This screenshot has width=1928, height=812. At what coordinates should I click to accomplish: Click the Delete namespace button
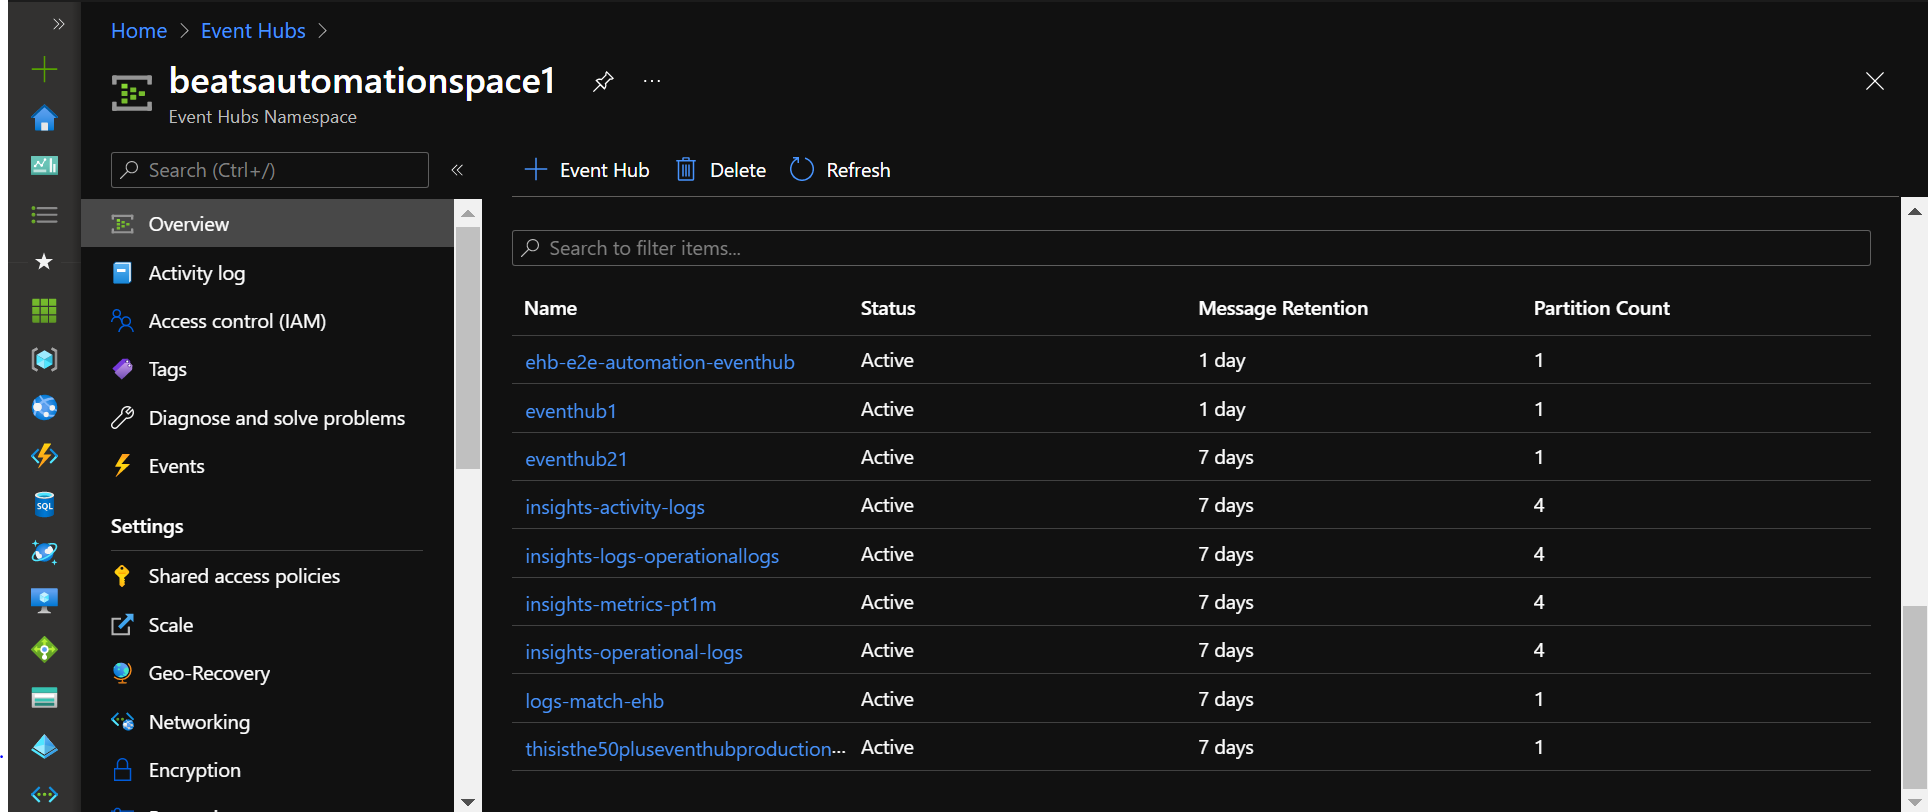point(721,170)
